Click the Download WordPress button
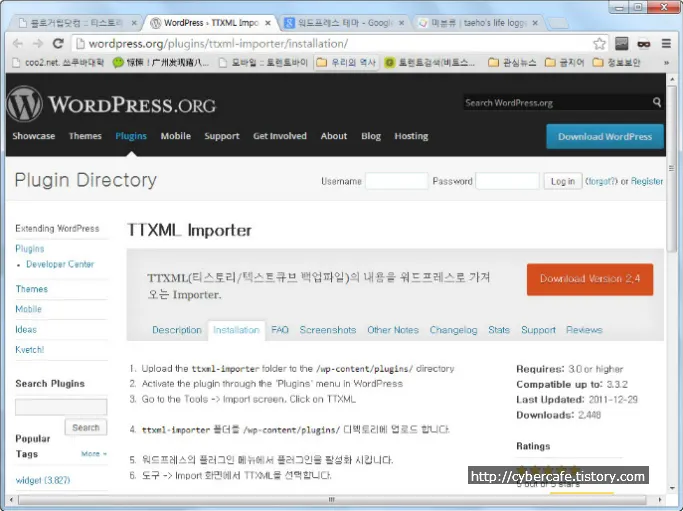 [x=605, y=136]
